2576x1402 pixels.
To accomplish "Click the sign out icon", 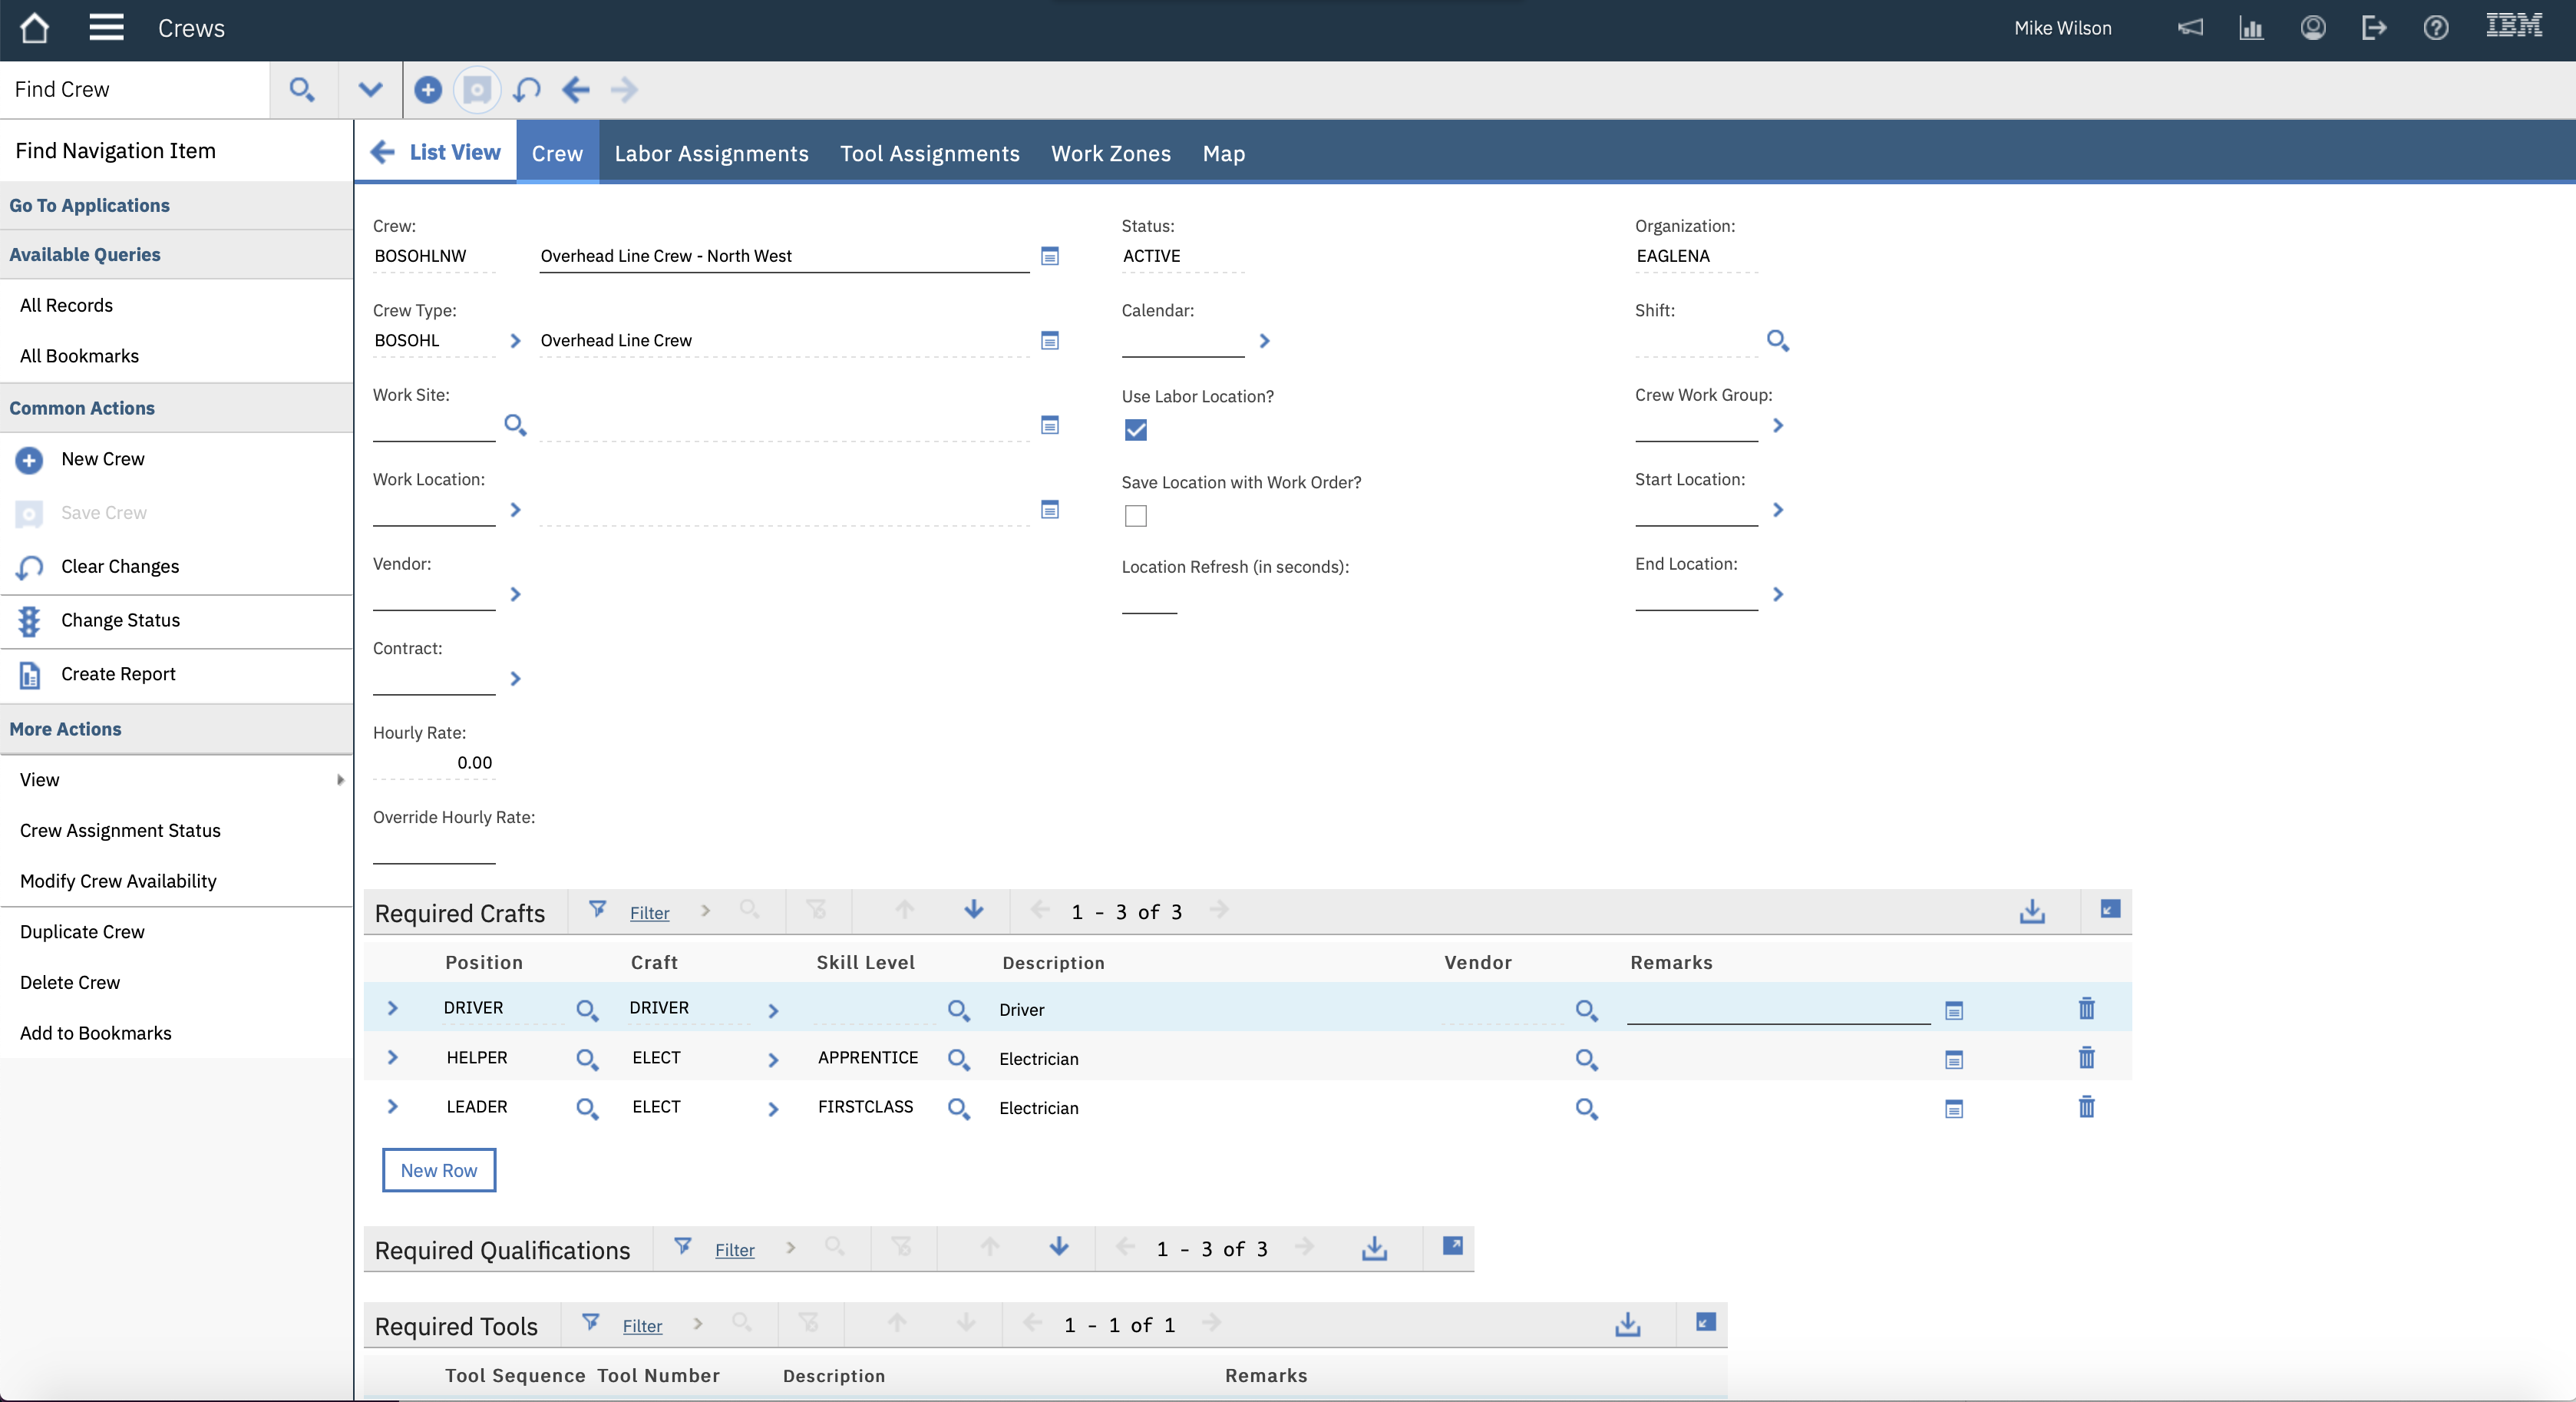I will pos(2374,28).
